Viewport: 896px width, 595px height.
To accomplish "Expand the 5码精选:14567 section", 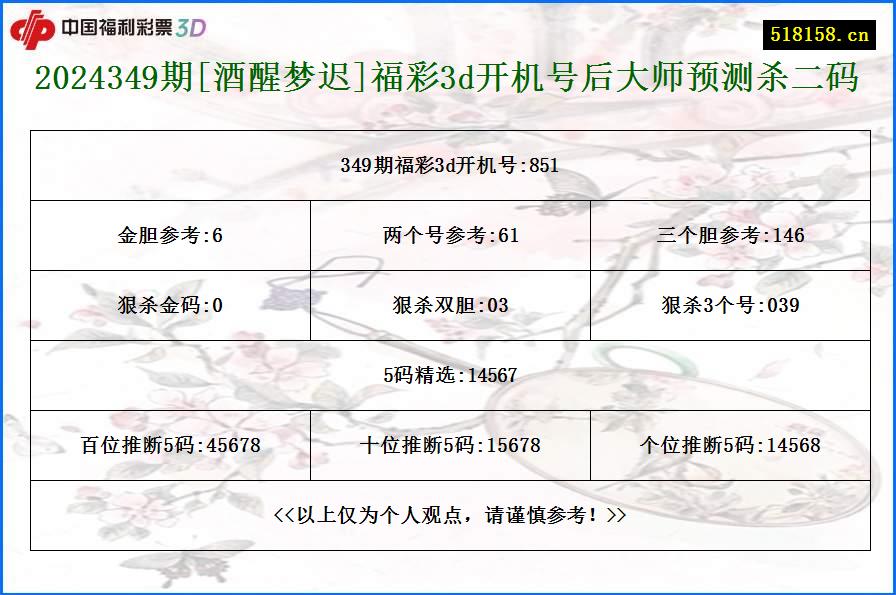I will (x=448, y=377).
